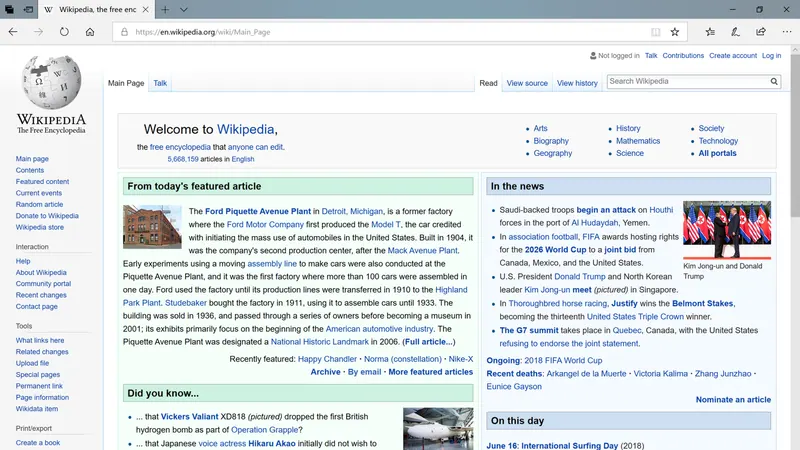Click Nominate an article link

pos(733,399)
